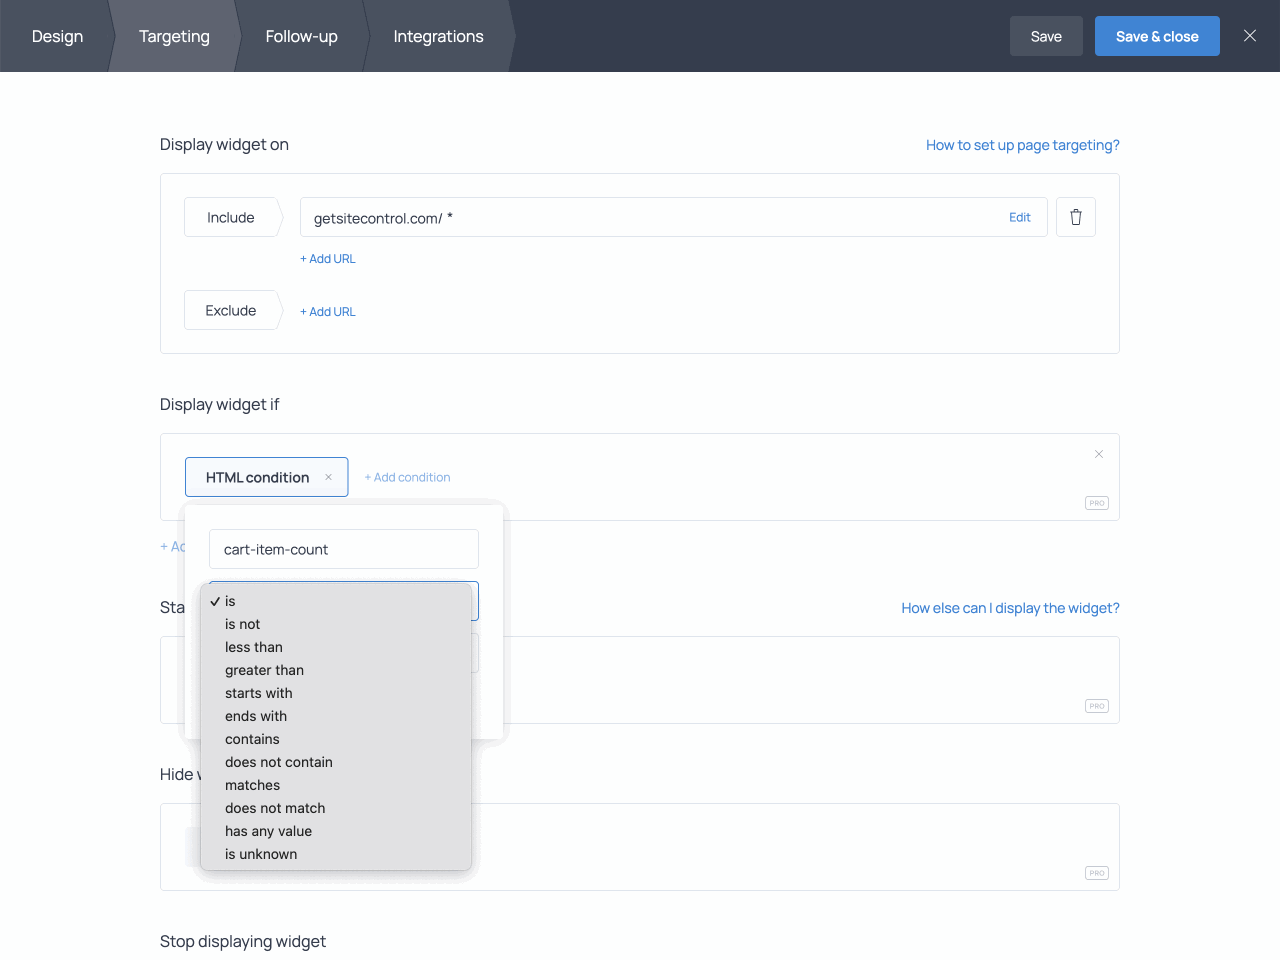Select 'less than' operator option

253,647
